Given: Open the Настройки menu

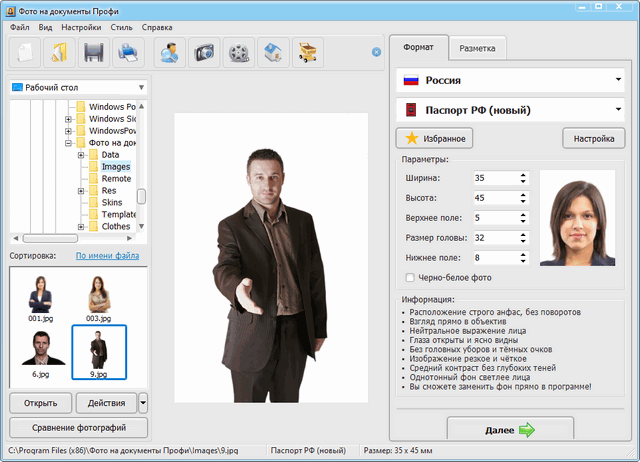Looking at the screenshot, I should pyautogui.click(x=81, y=27).
